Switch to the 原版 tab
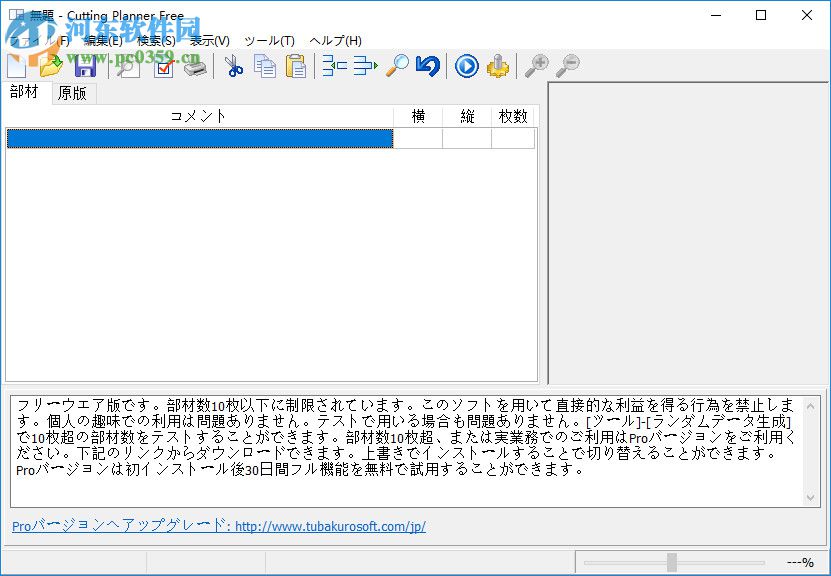831x576 pixels. 71,92
